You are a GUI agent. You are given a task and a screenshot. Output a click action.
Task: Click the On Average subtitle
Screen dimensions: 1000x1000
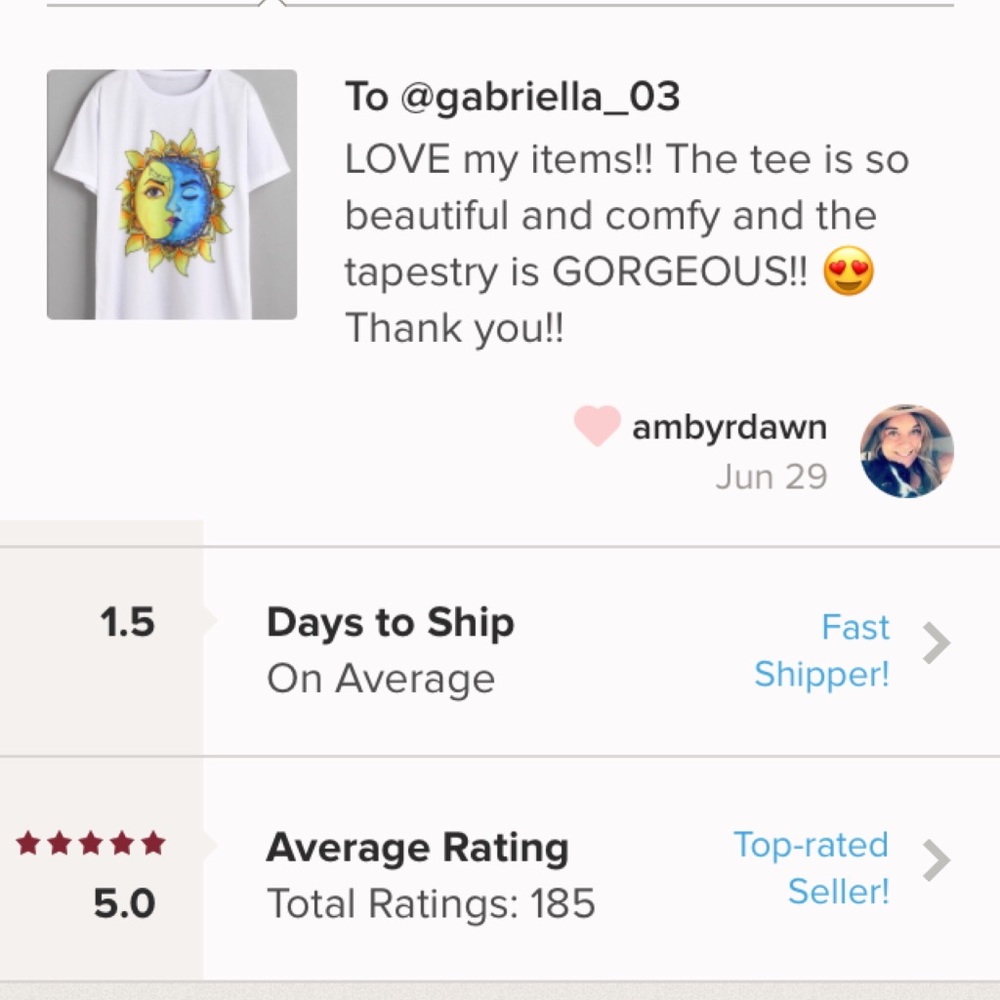[x=381, y=679]
